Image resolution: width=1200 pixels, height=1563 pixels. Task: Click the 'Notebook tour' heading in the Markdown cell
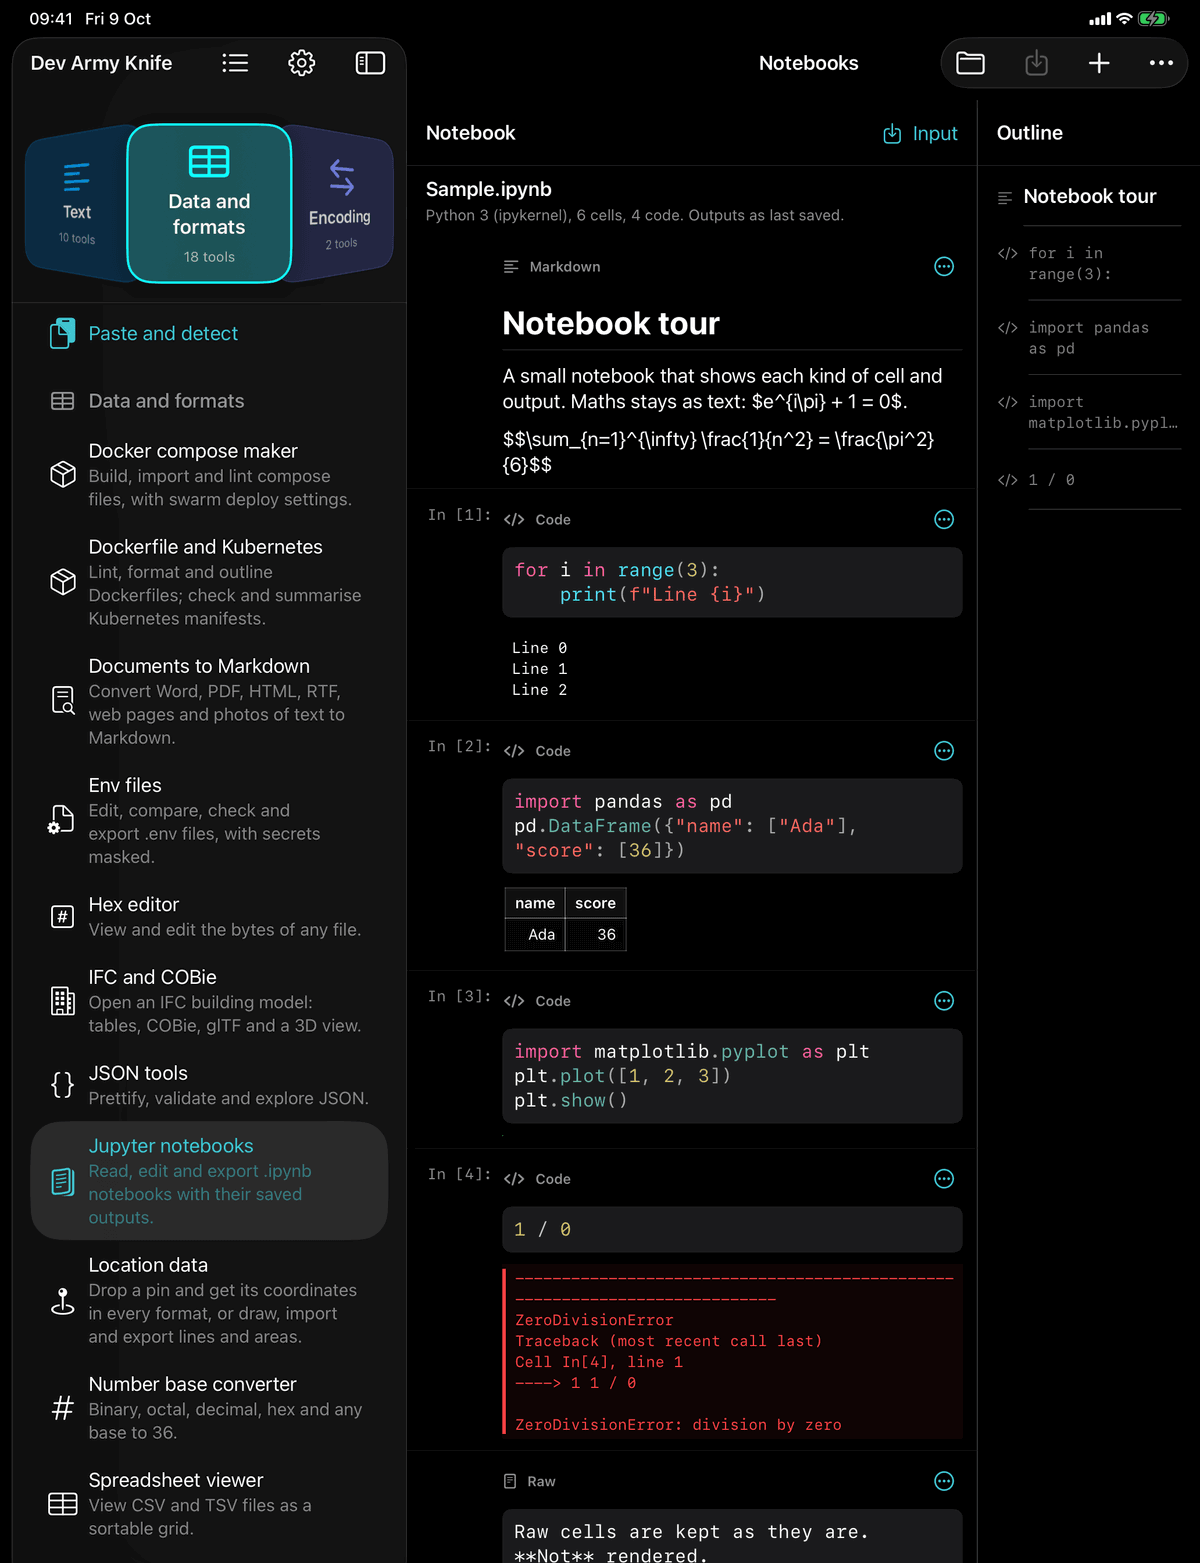click(x=611, y=323)
